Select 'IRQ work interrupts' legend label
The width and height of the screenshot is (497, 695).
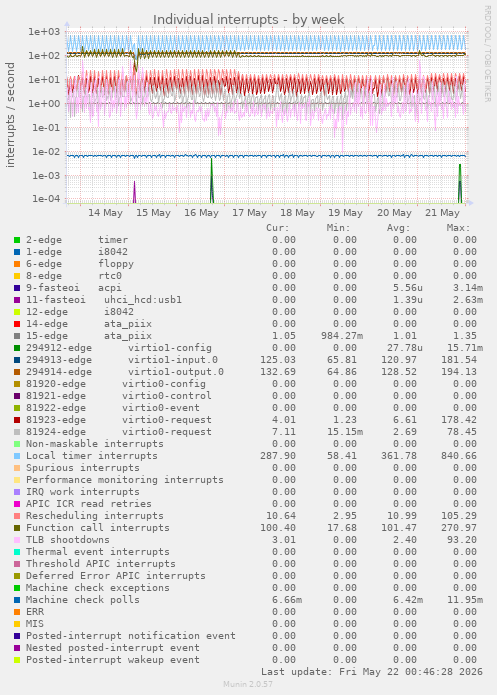83,492
